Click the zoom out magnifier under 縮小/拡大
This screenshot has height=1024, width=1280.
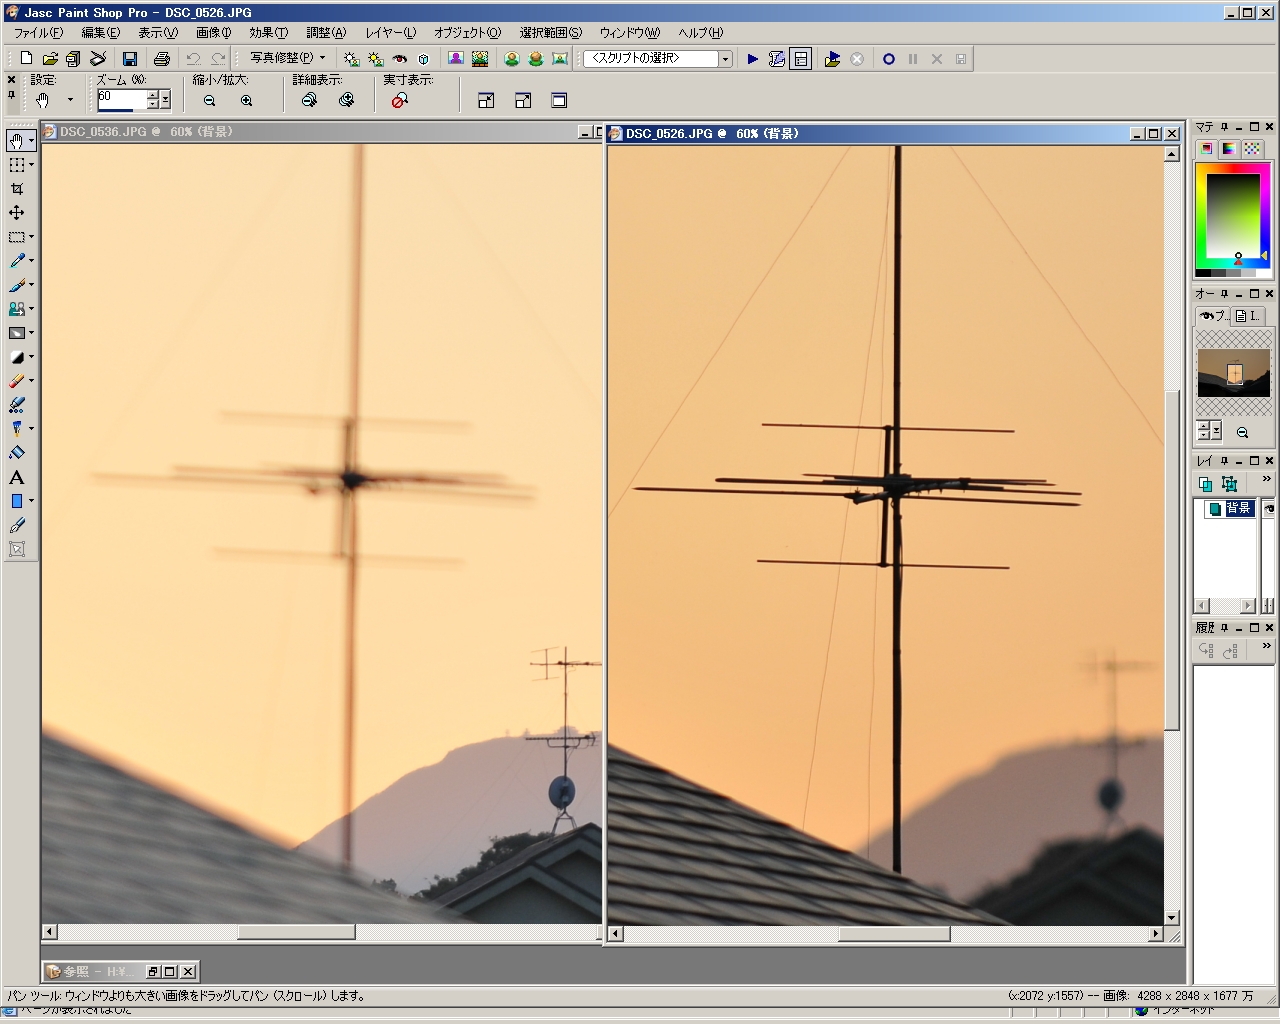[210, 101]
